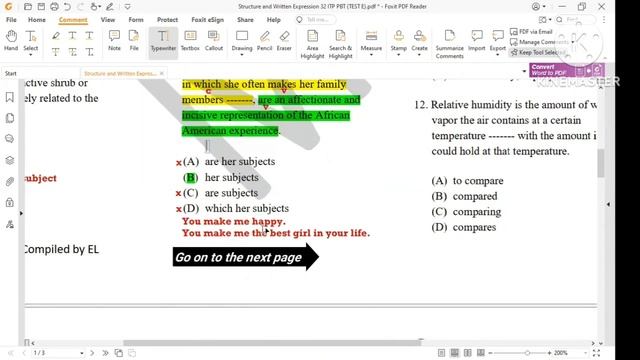Switch to the View tab
Viewport: 640px width, 360px height.
[108, 20]
